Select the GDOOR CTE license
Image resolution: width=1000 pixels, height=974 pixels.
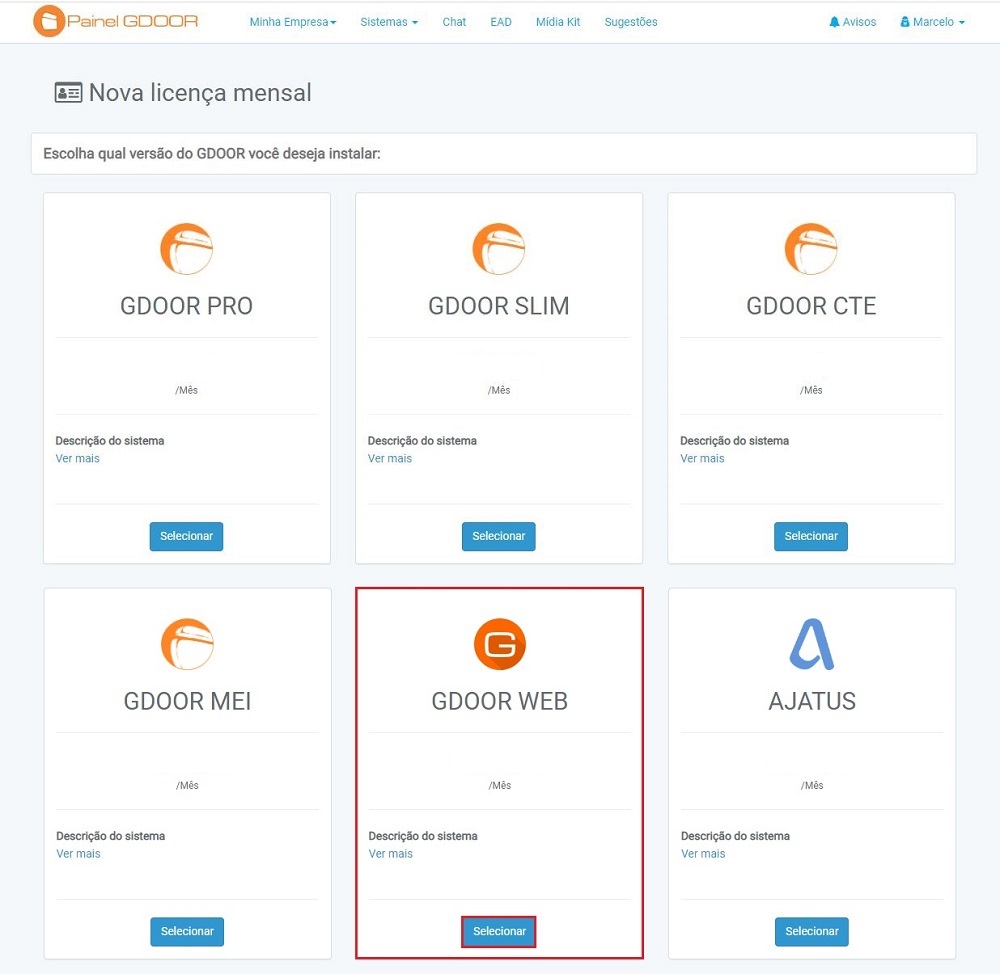tap(811, 536)
